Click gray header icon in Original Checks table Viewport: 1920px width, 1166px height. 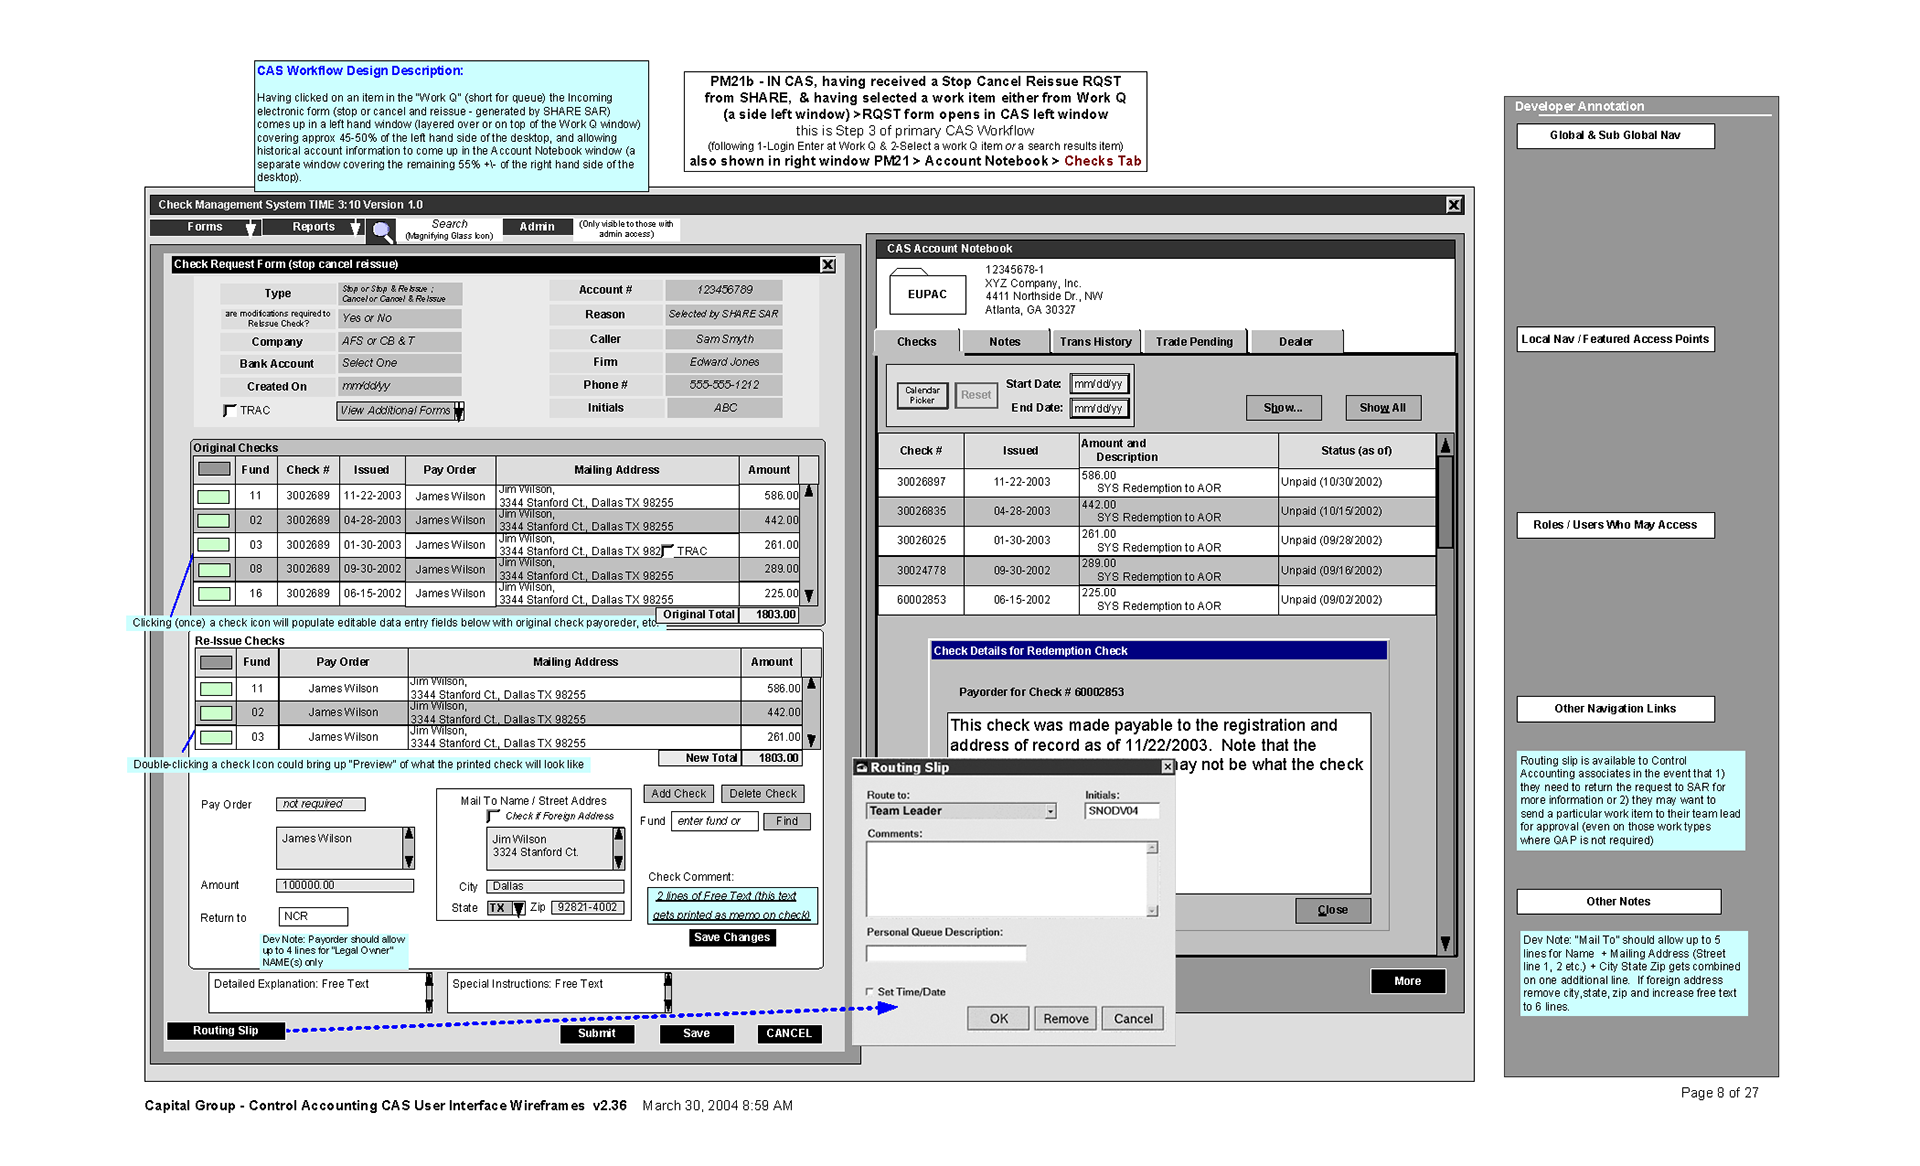[x=214, y=470]
